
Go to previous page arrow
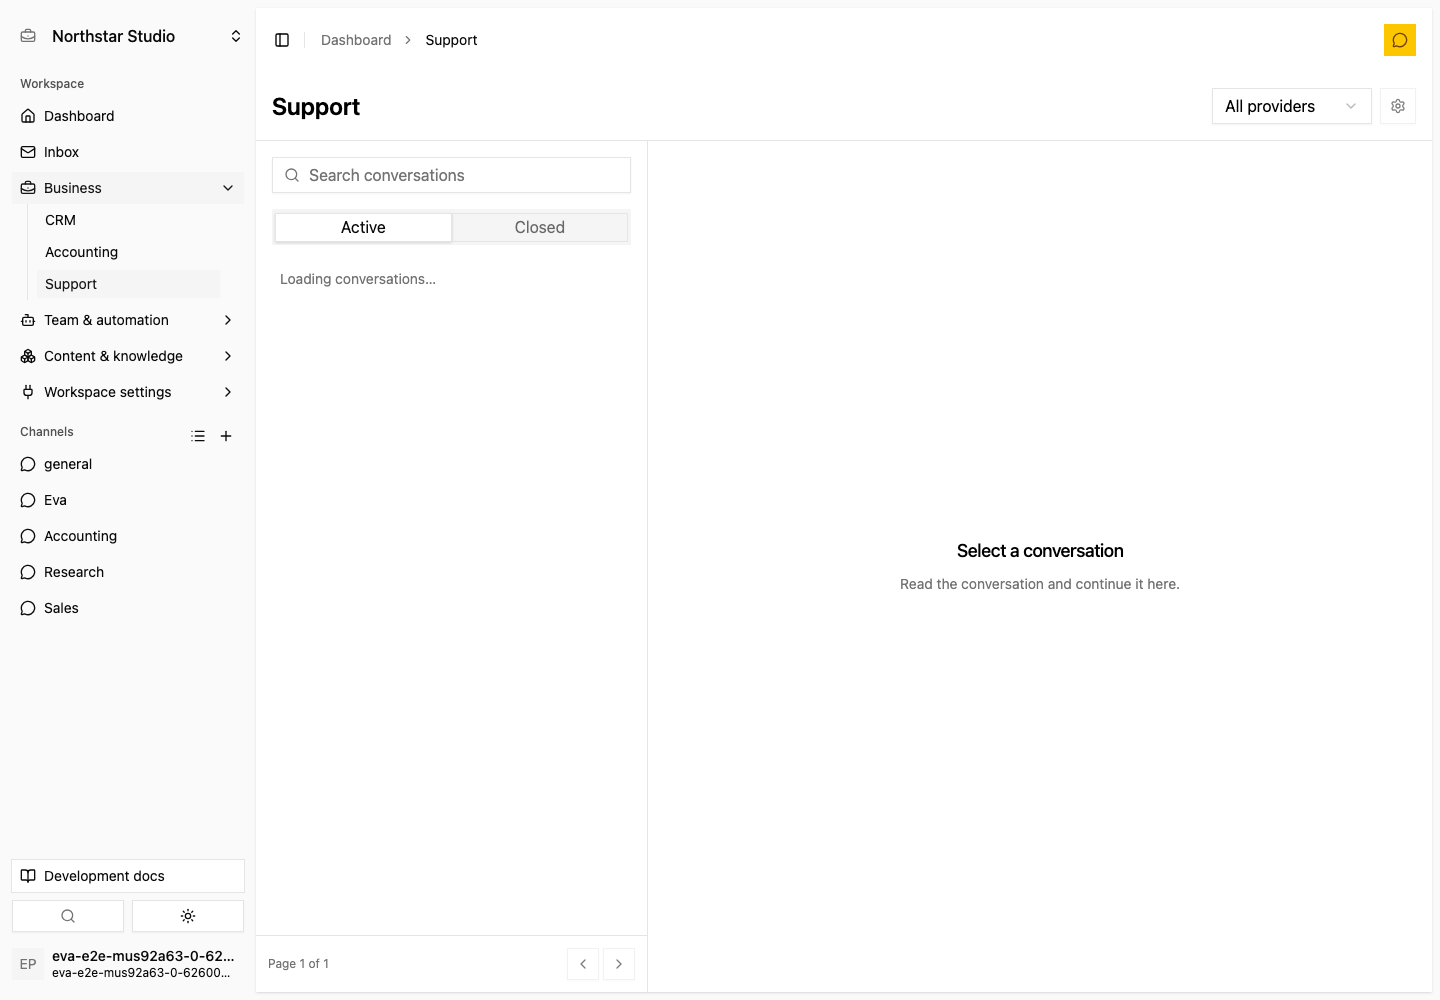tap(583, 964)
